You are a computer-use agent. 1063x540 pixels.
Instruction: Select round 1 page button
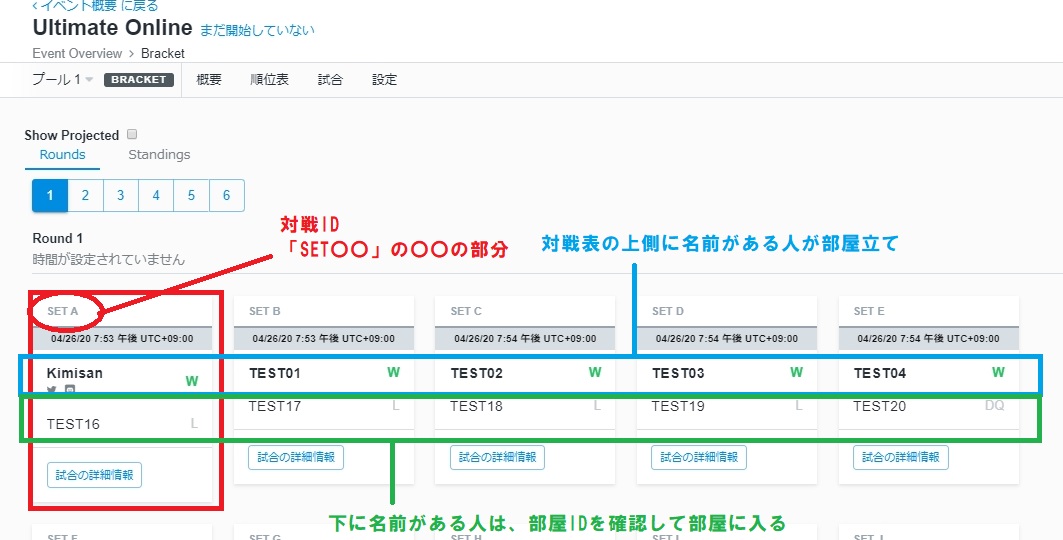[x=50, y=195]
